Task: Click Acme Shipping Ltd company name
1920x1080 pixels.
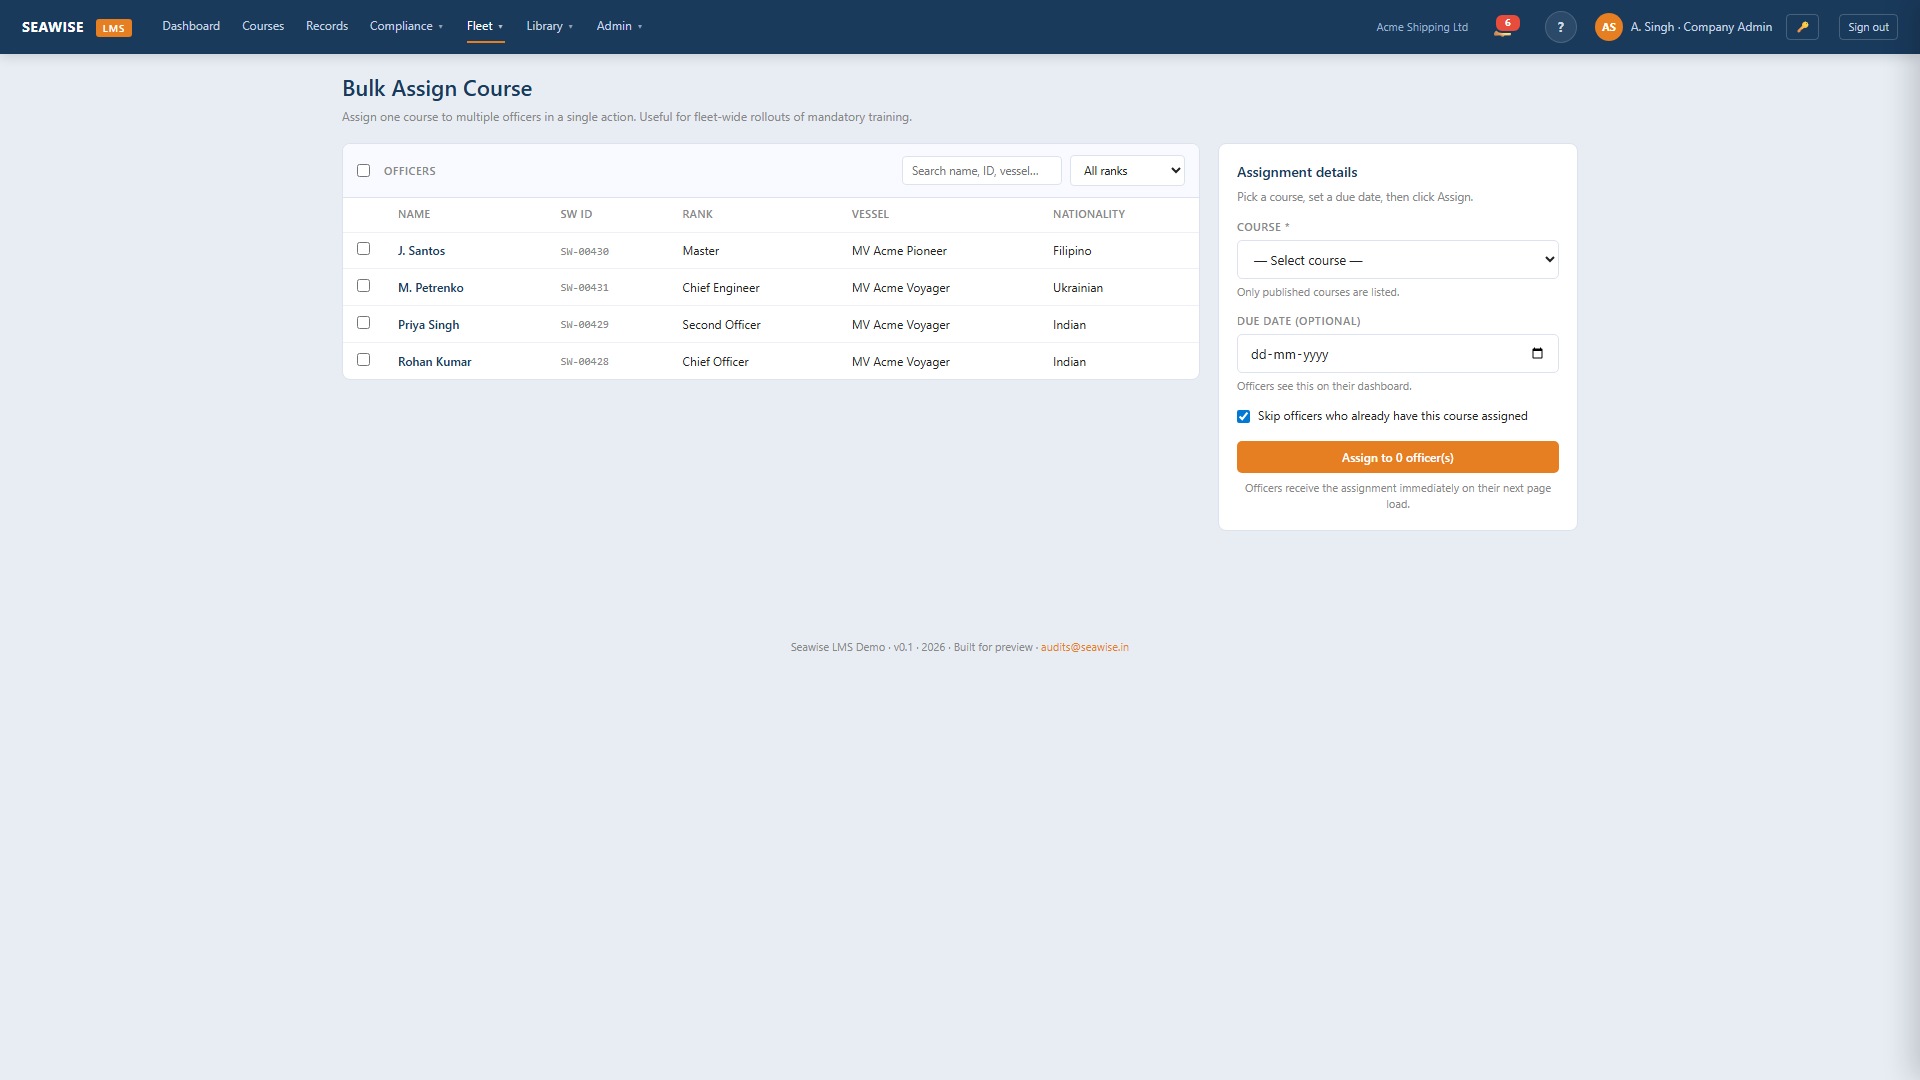Action: (1422, 27)
